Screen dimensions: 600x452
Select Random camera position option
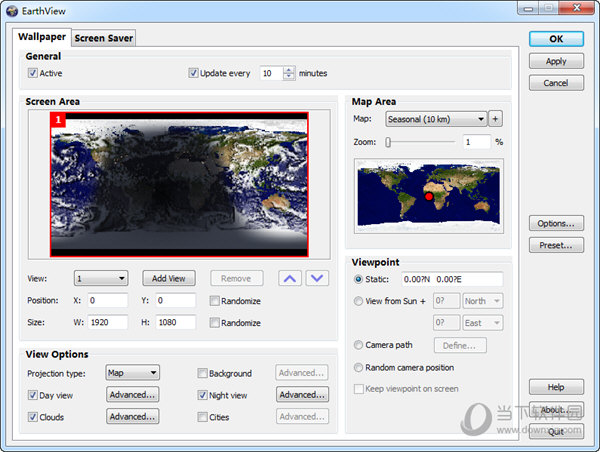(358, 367)
